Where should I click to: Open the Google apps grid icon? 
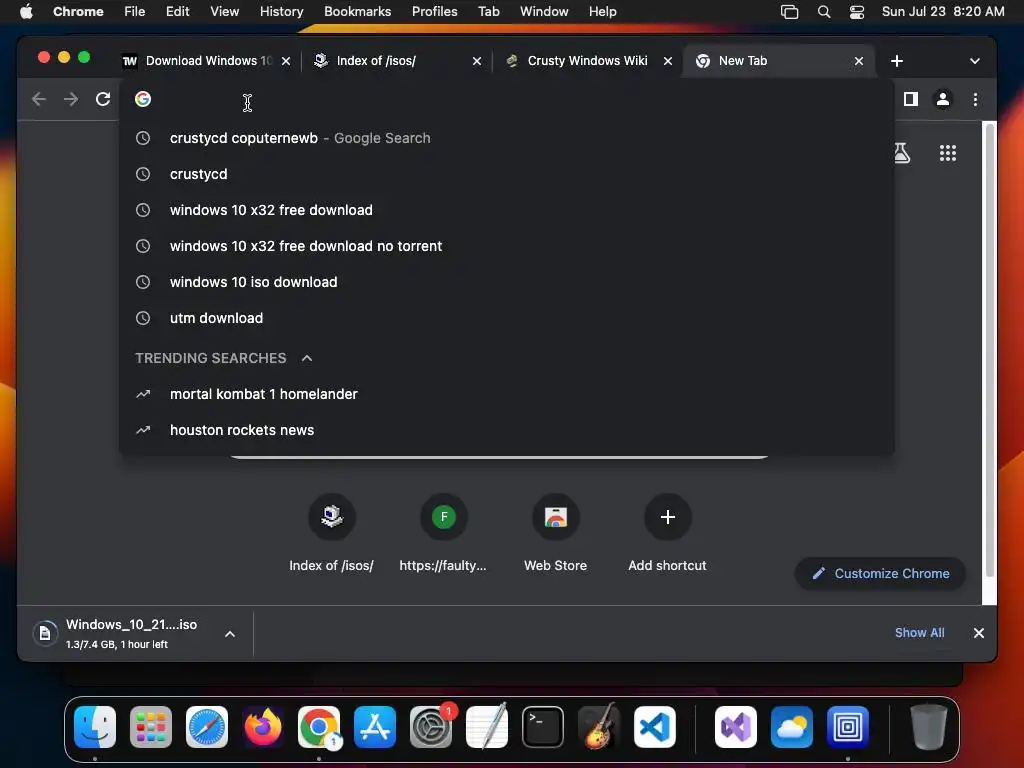pos(948,153)
